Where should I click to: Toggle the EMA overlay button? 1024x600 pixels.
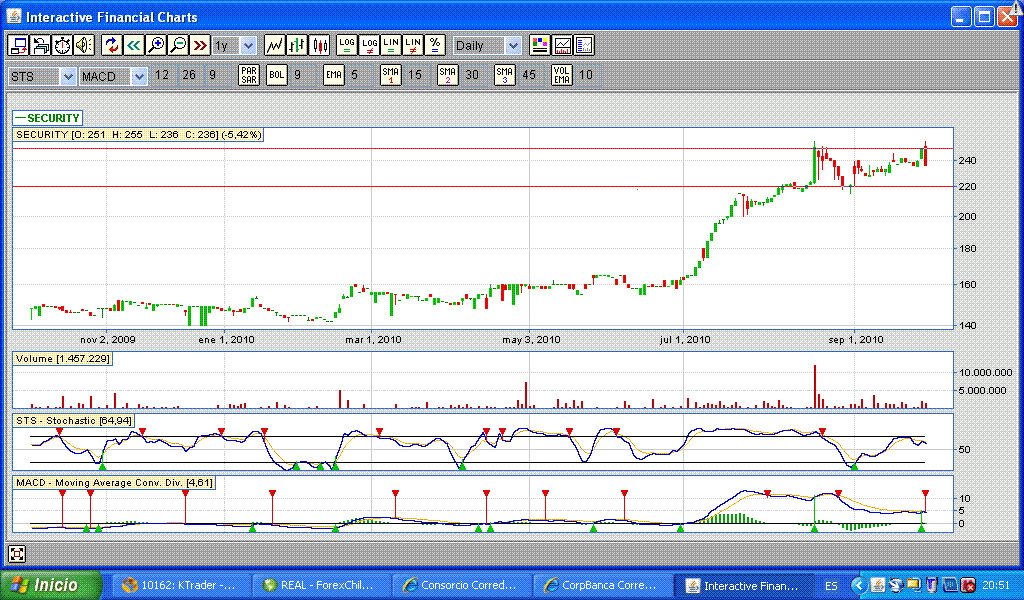334,75
